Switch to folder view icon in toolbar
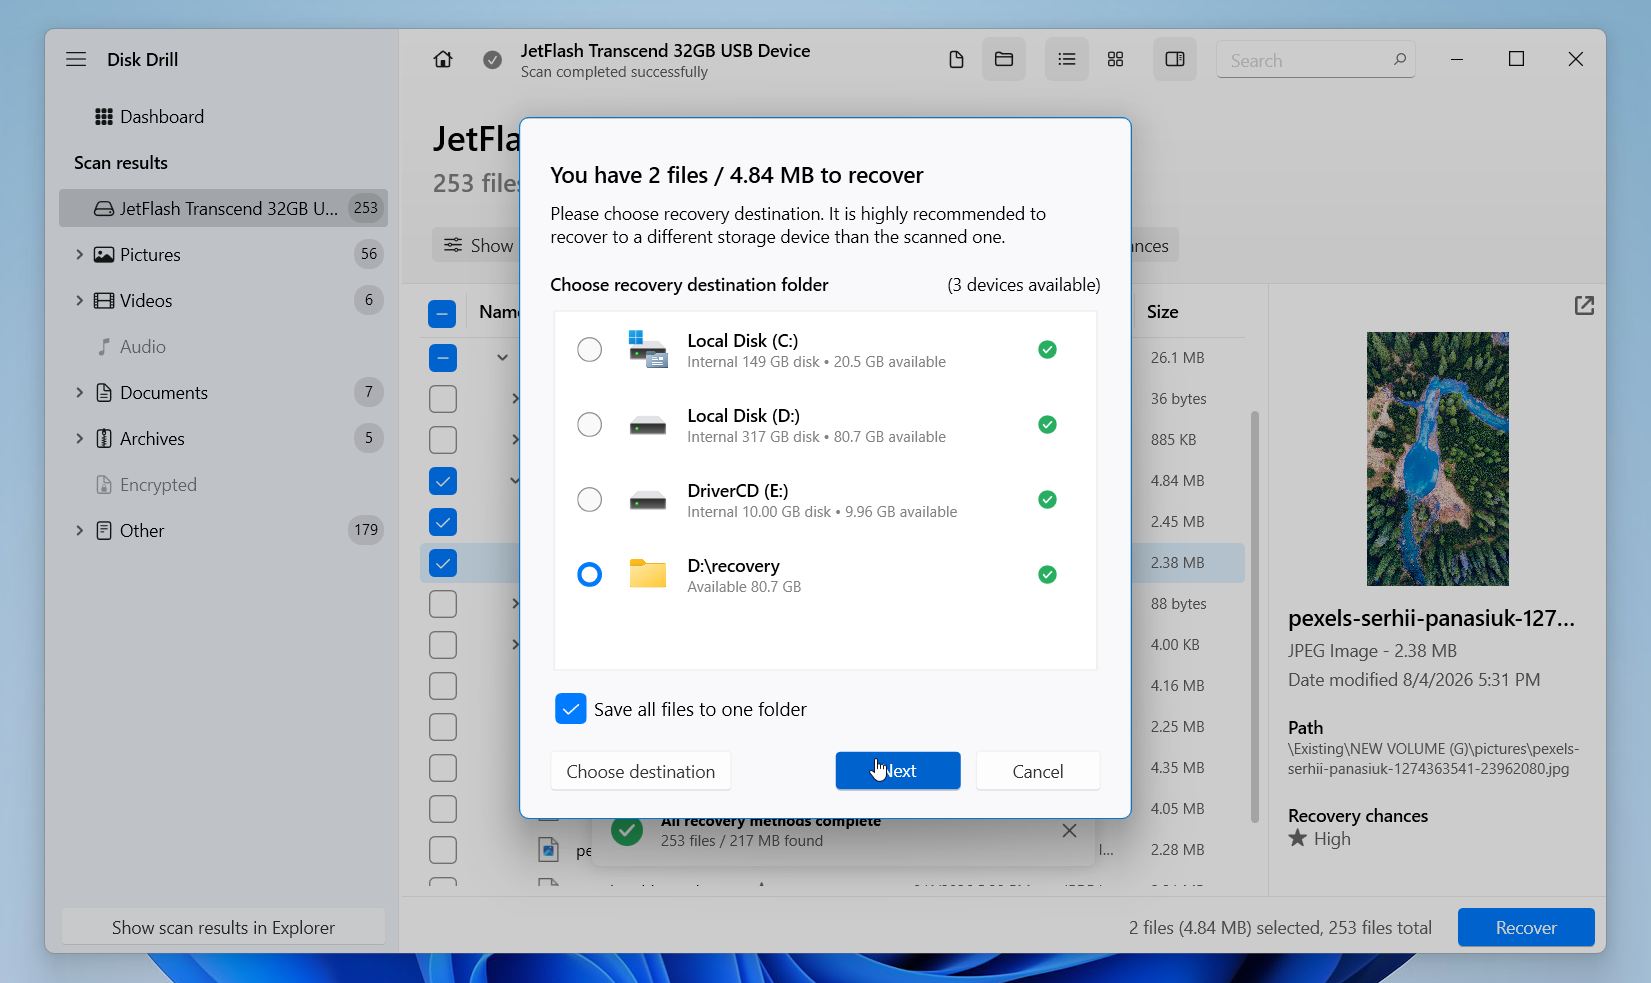 1004,60
